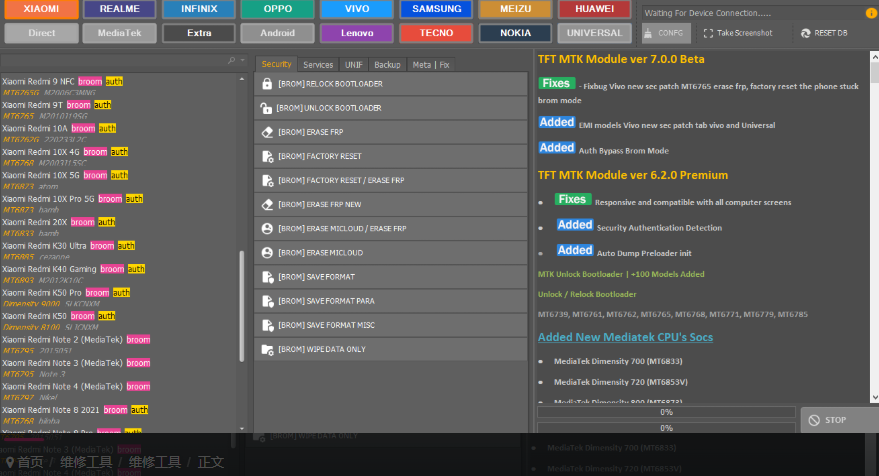The height and width of the screenshot is (476, 879).
Task: Click the orange info icon near the connection status
Action: (x=871, y=13)
